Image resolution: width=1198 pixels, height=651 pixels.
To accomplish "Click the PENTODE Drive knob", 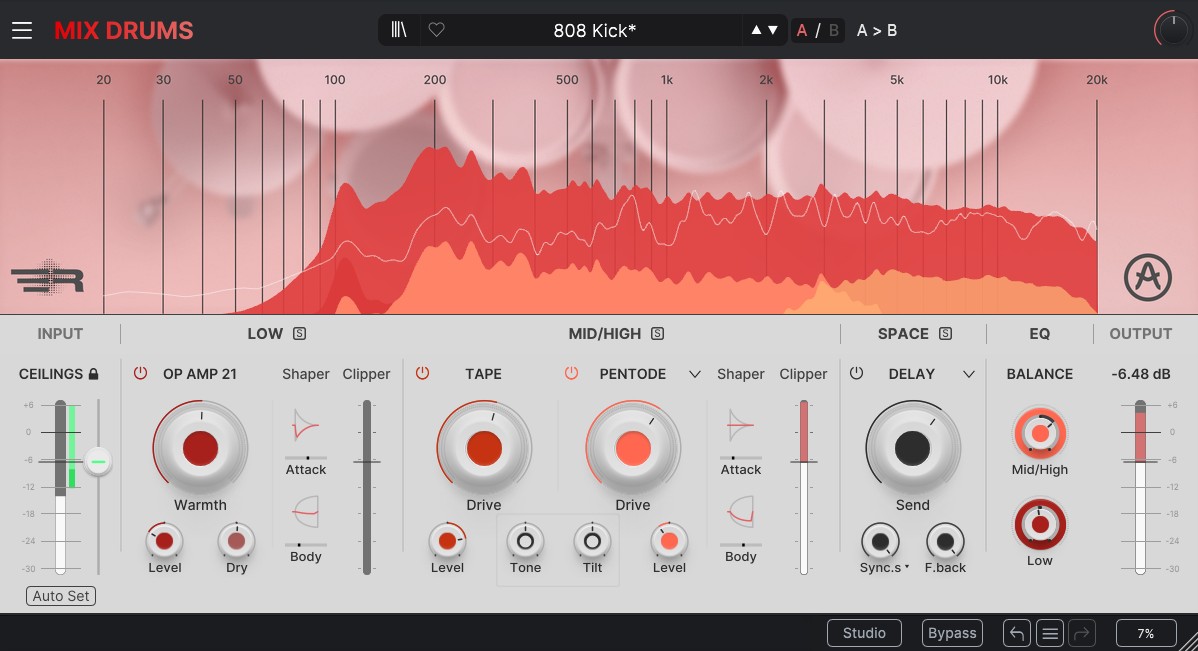I will pyautogui.click(x=633, y=449).
